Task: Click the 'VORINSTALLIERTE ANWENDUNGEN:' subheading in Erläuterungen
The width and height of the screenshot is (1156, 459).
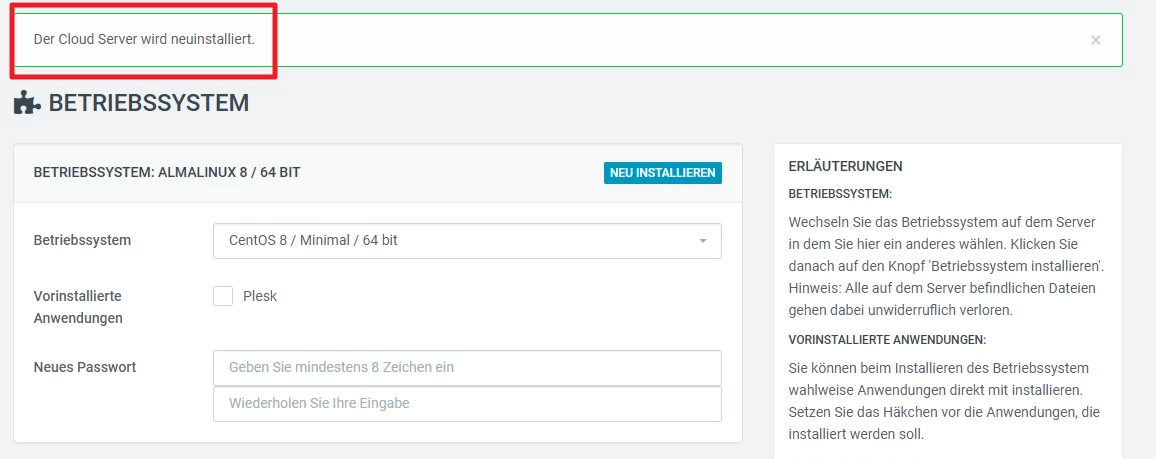Action: click(887, 339)
